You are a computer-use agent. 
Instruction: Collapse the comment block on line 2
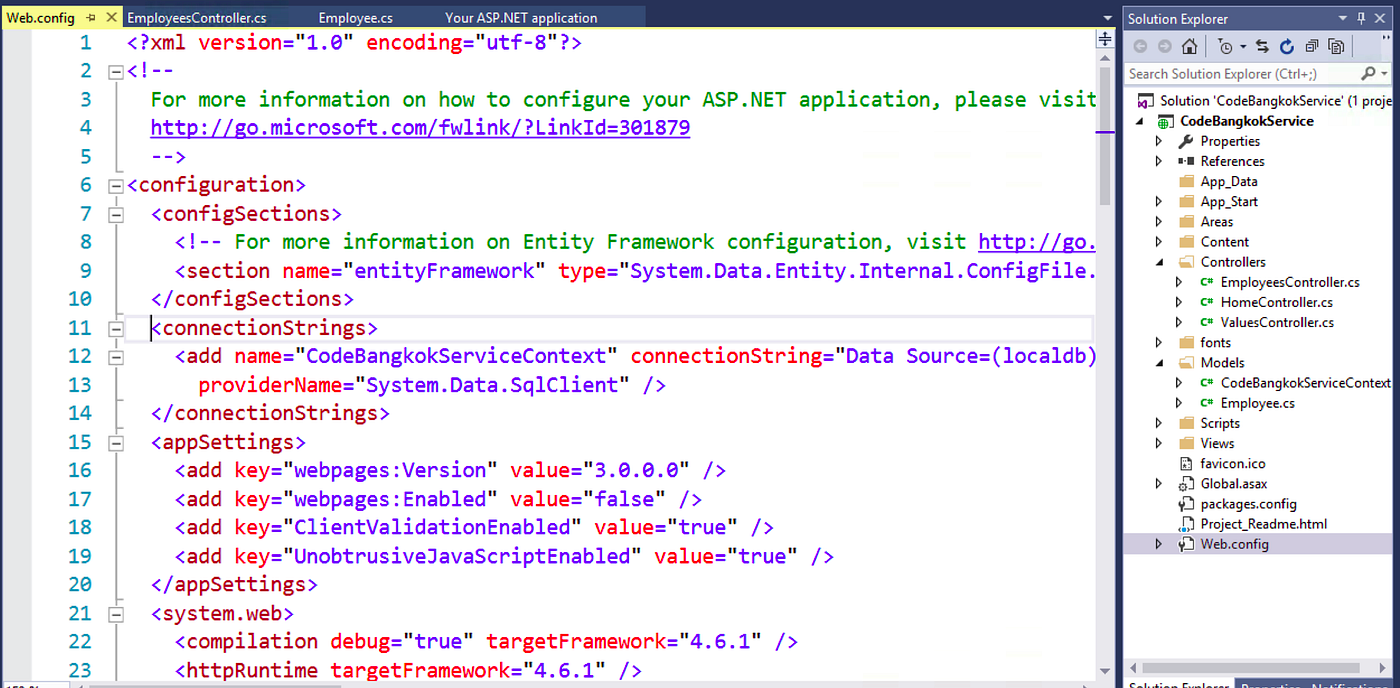click(x=116, y=70)
